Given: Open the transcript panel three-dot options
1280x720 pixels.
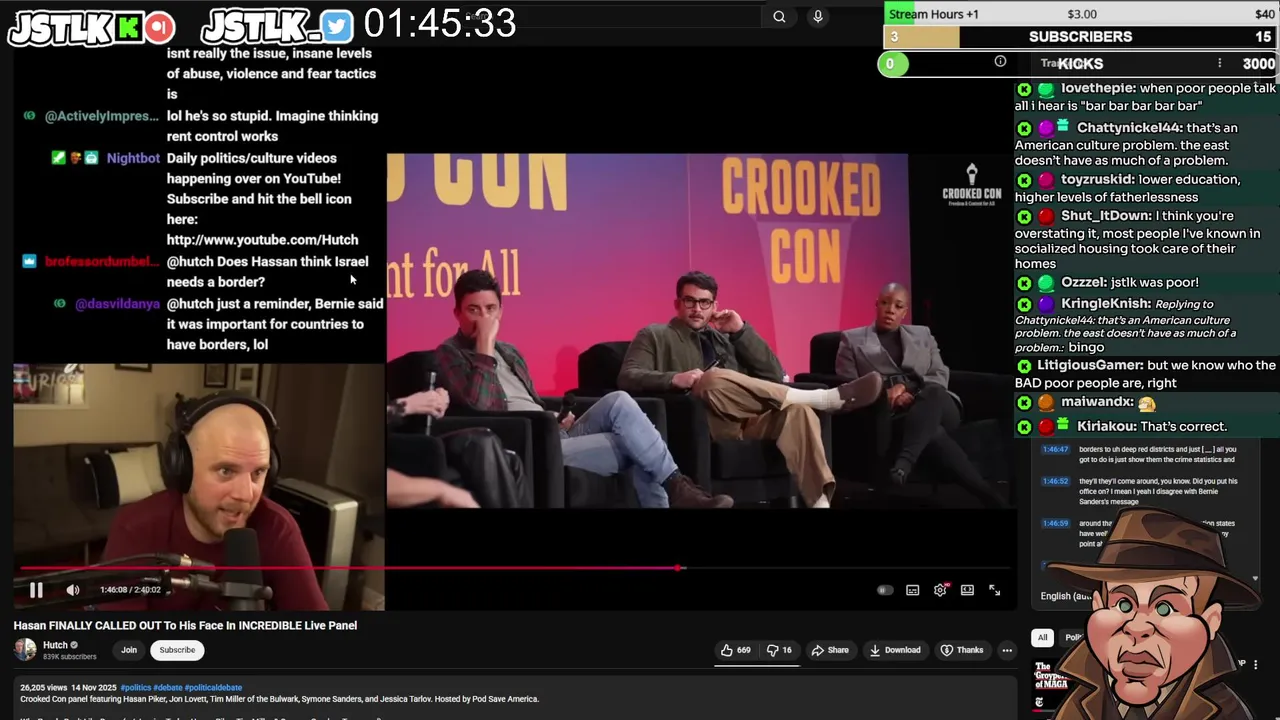Looking at the screenshot, I should tap(1219, 63).
